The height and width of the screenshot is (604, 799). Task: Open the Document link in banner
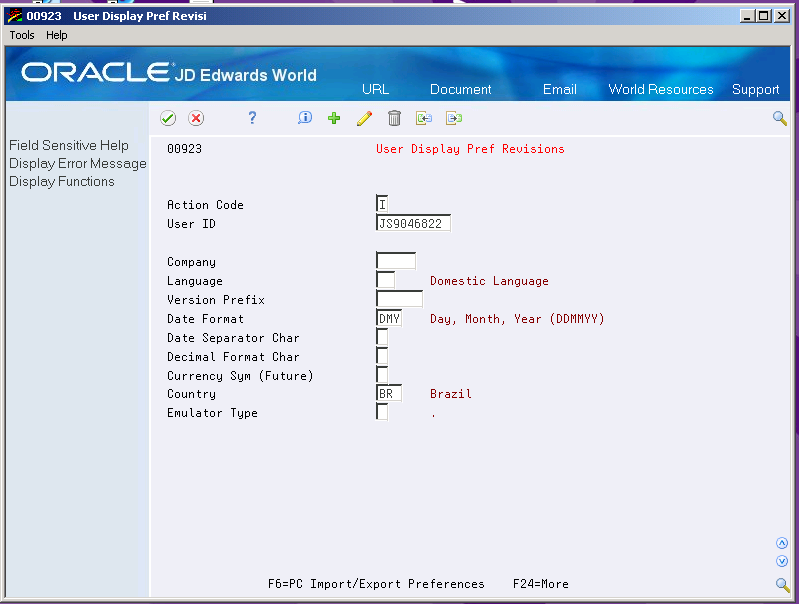click(461, 89)
